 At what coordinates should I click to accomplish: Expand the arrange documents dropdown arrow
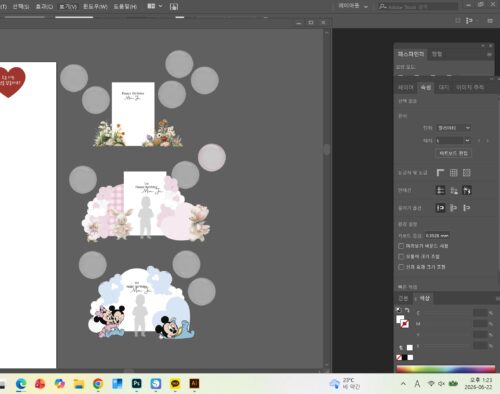160,6
